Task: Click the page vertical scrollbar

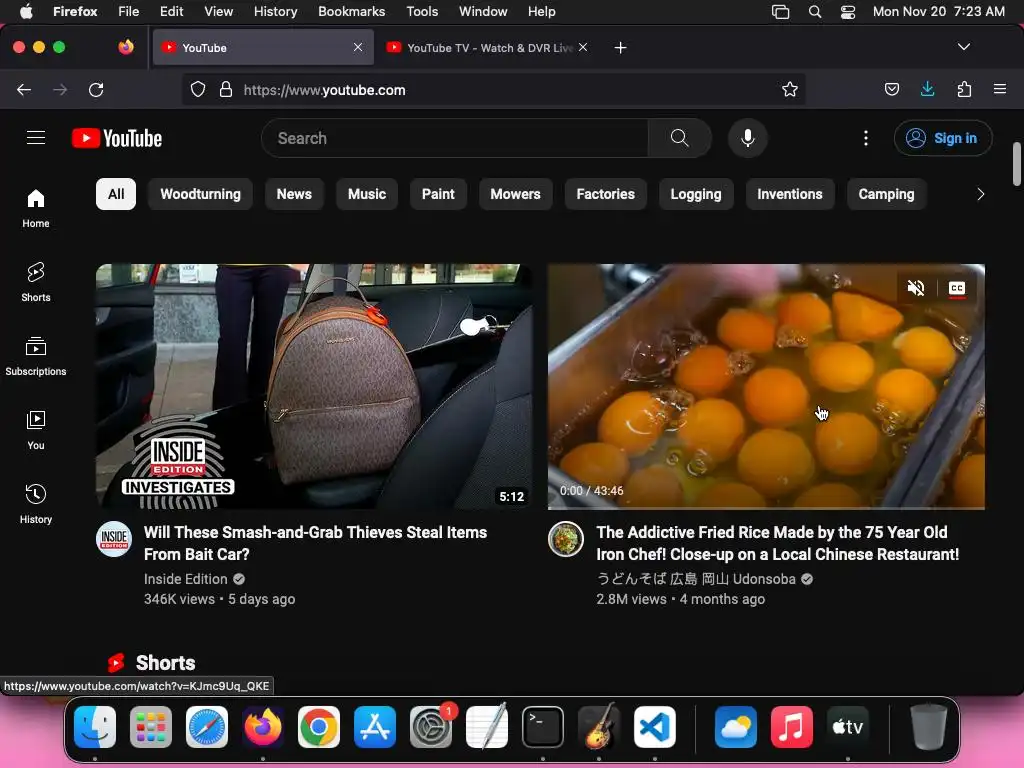Action: tap(1016, 163)
